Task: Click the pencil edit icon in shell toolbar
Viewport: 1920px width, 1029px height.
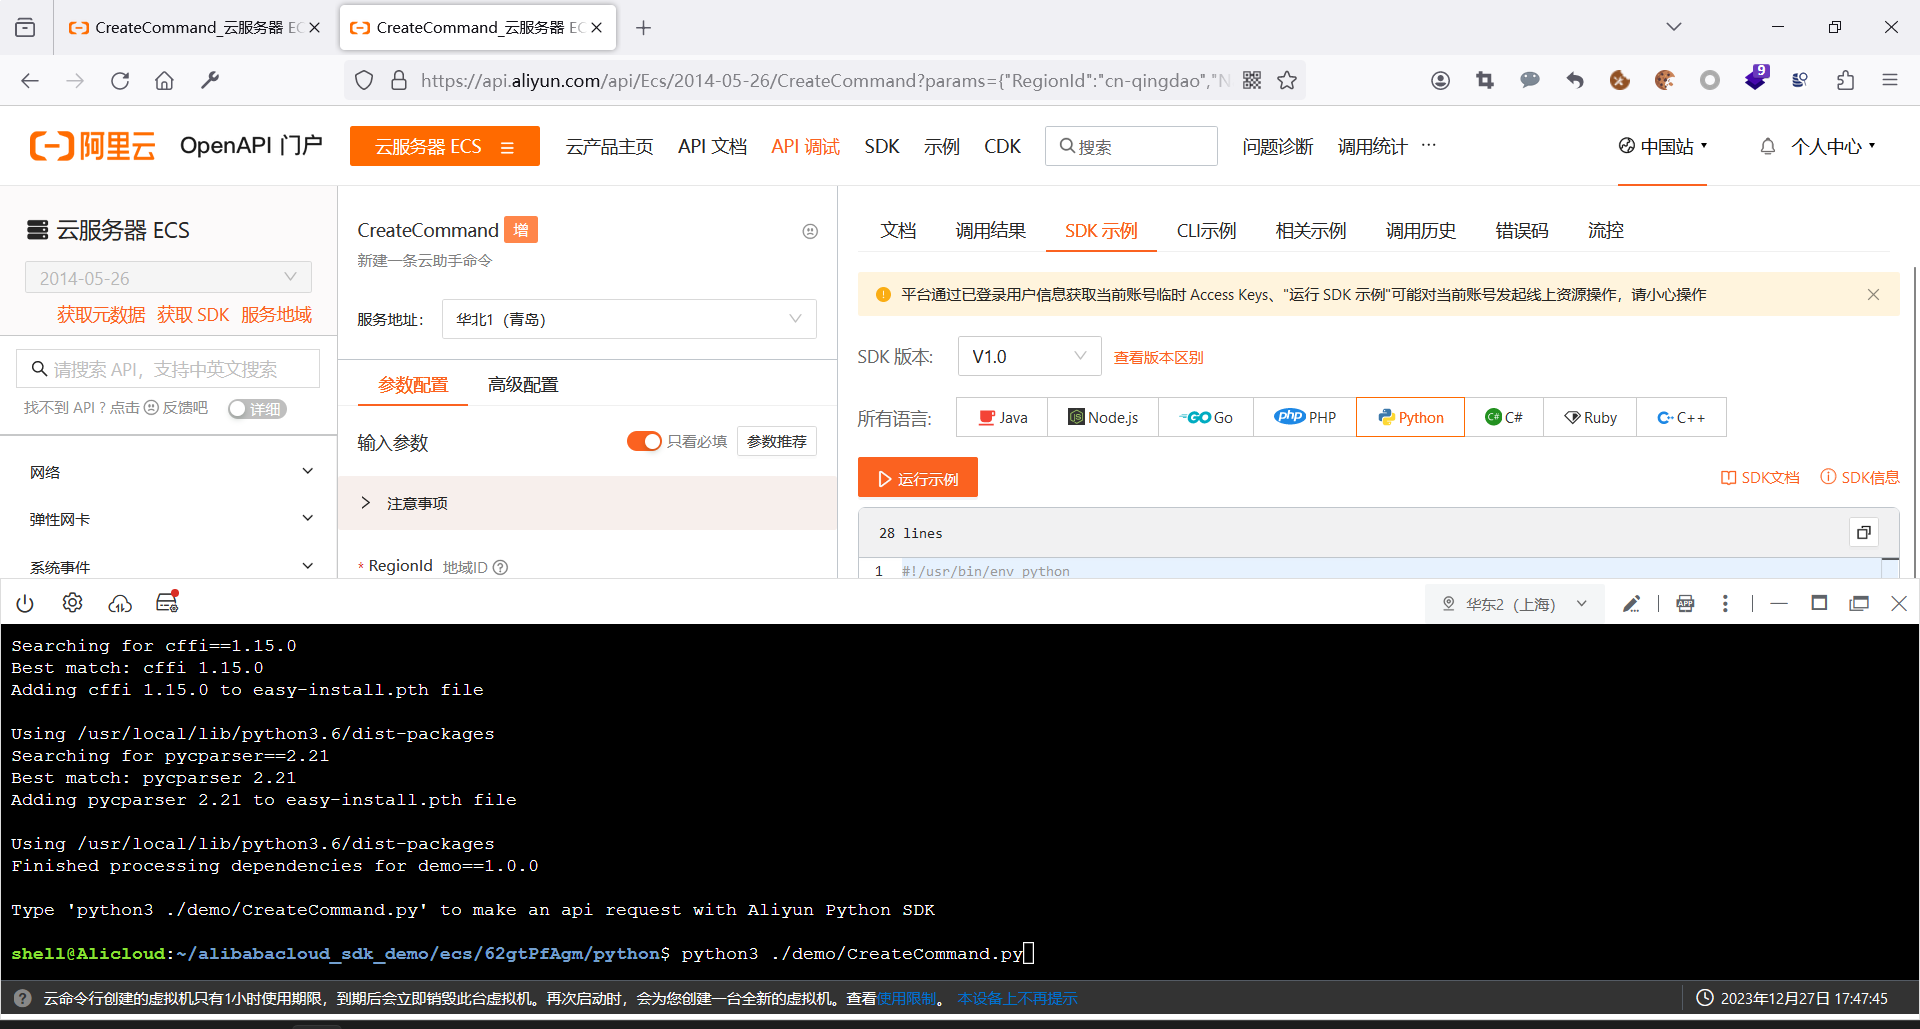Action: [x=1631, y=603]
